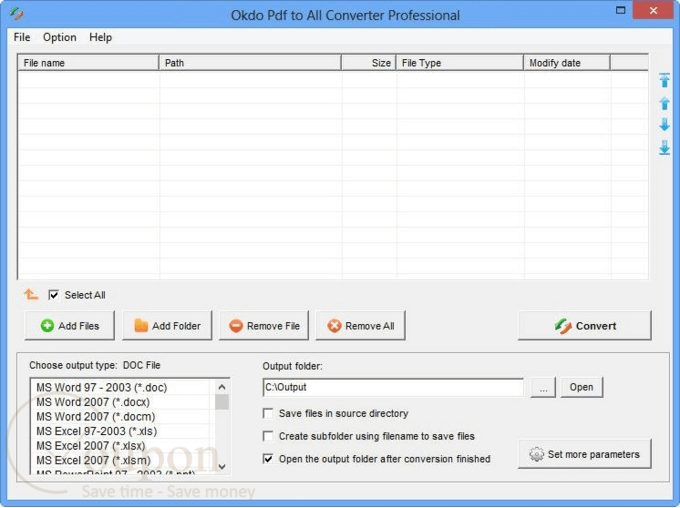Click the Output folder path field
The height and width of the screenshot is (508, 680).
coord(393,387)
